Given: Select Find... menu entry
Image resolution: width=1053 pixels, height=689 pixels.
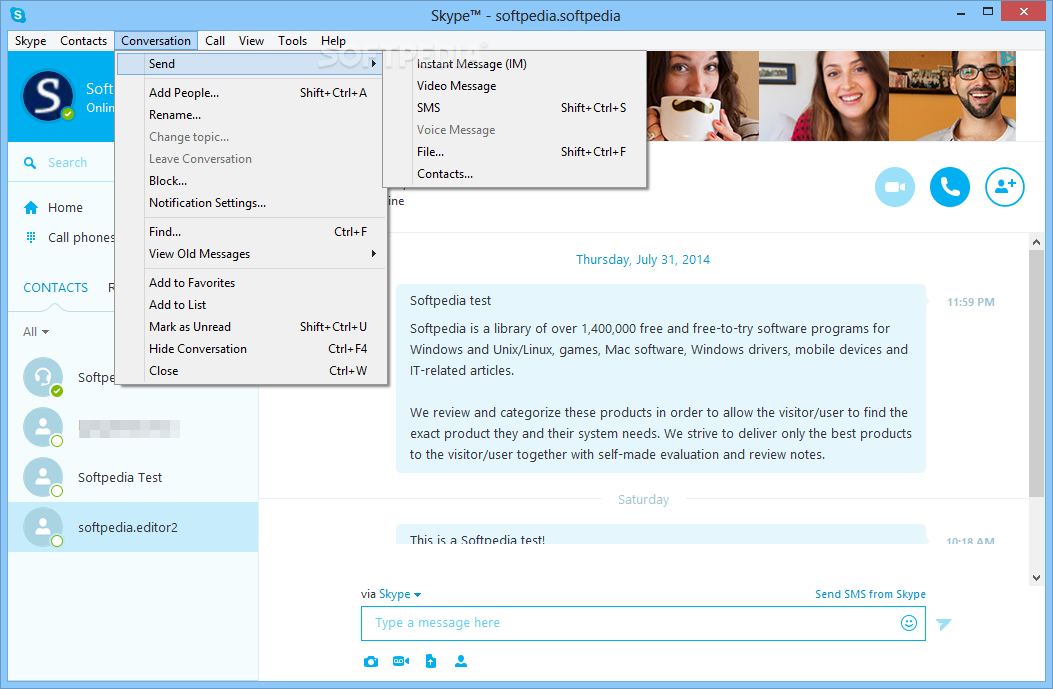Looking at the screenshot, I should [x=252, y=232].
